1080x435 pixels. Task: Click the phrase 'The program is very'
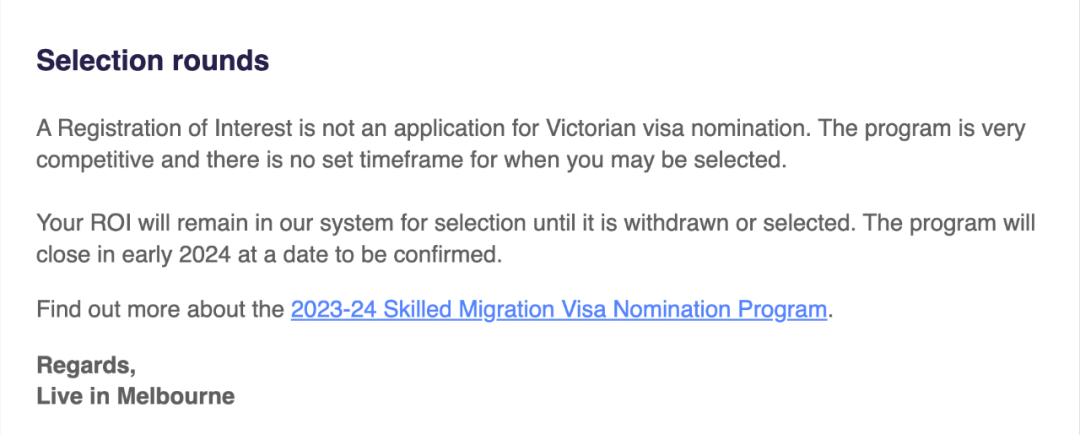point(922,129)
